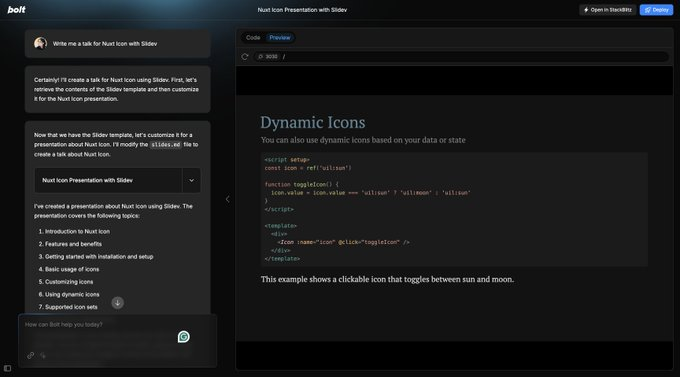Reload the preview with the refresh icon
This screenshot has width=680, height=377.
pos(245,56)
